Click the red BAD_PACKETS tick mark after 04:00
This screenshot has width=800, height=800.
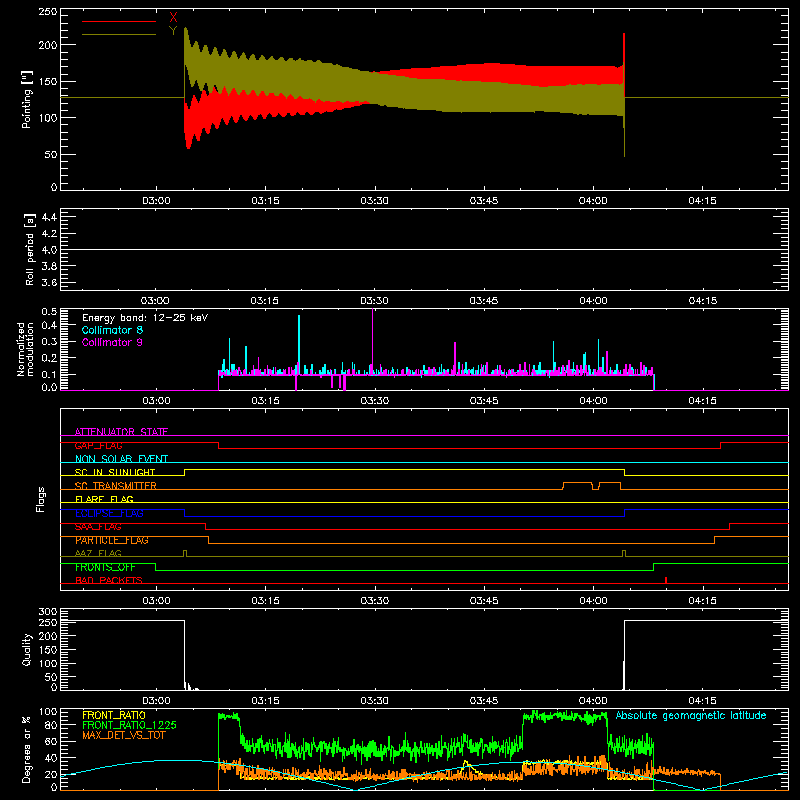click(x=666, y=580)
